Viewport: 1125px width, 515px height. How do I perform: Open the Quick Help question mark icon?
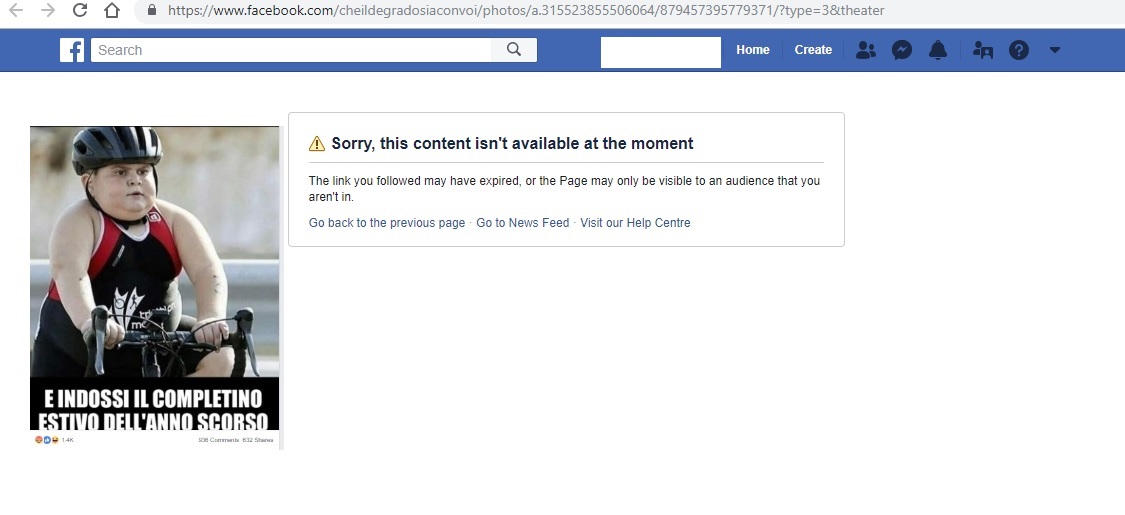(1019, 49)
